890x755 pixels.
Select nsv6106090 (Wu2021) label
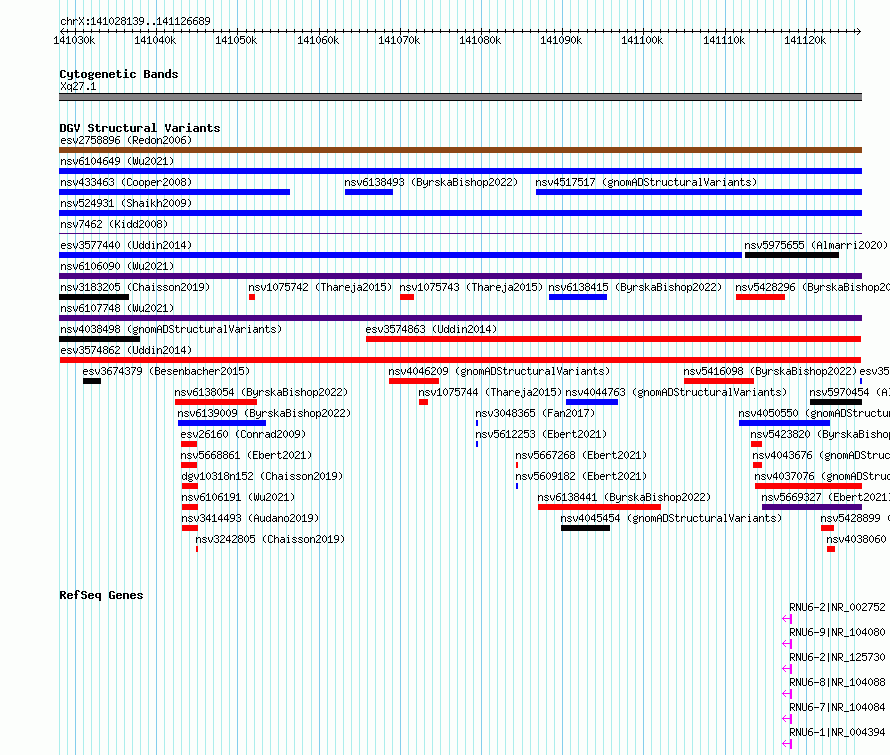[x=117, y=266]
